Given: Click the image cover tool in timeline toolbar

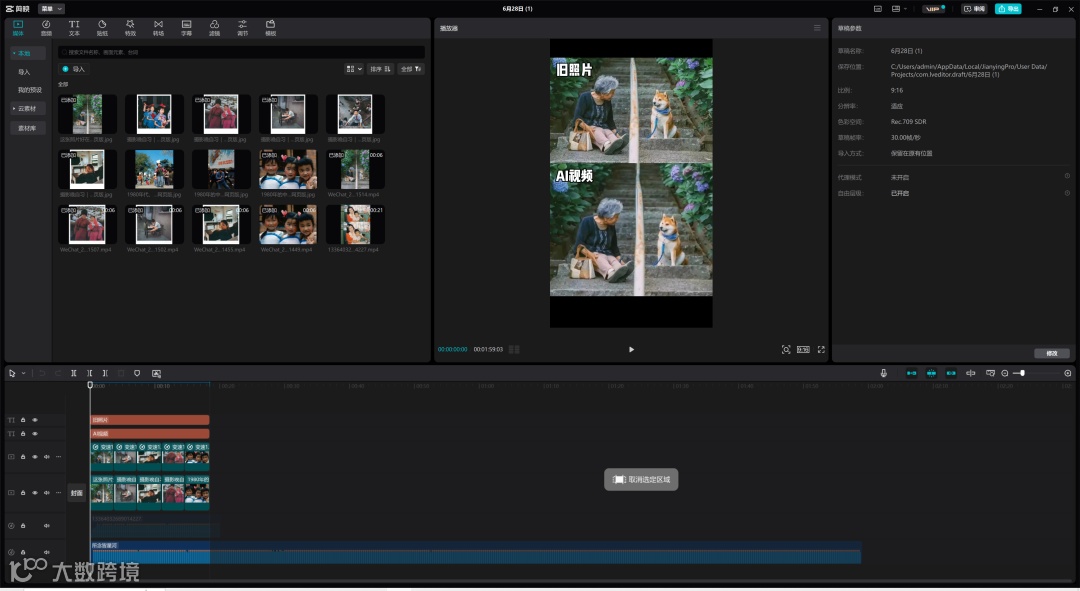Looking at the screenshot, I should point(156,373).
